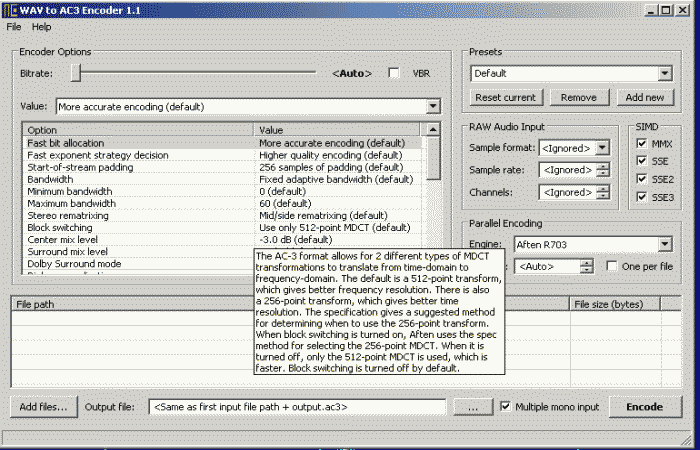Click the Output file path field
This screenshot has width=700, height=450.
[x=297, y=407]
